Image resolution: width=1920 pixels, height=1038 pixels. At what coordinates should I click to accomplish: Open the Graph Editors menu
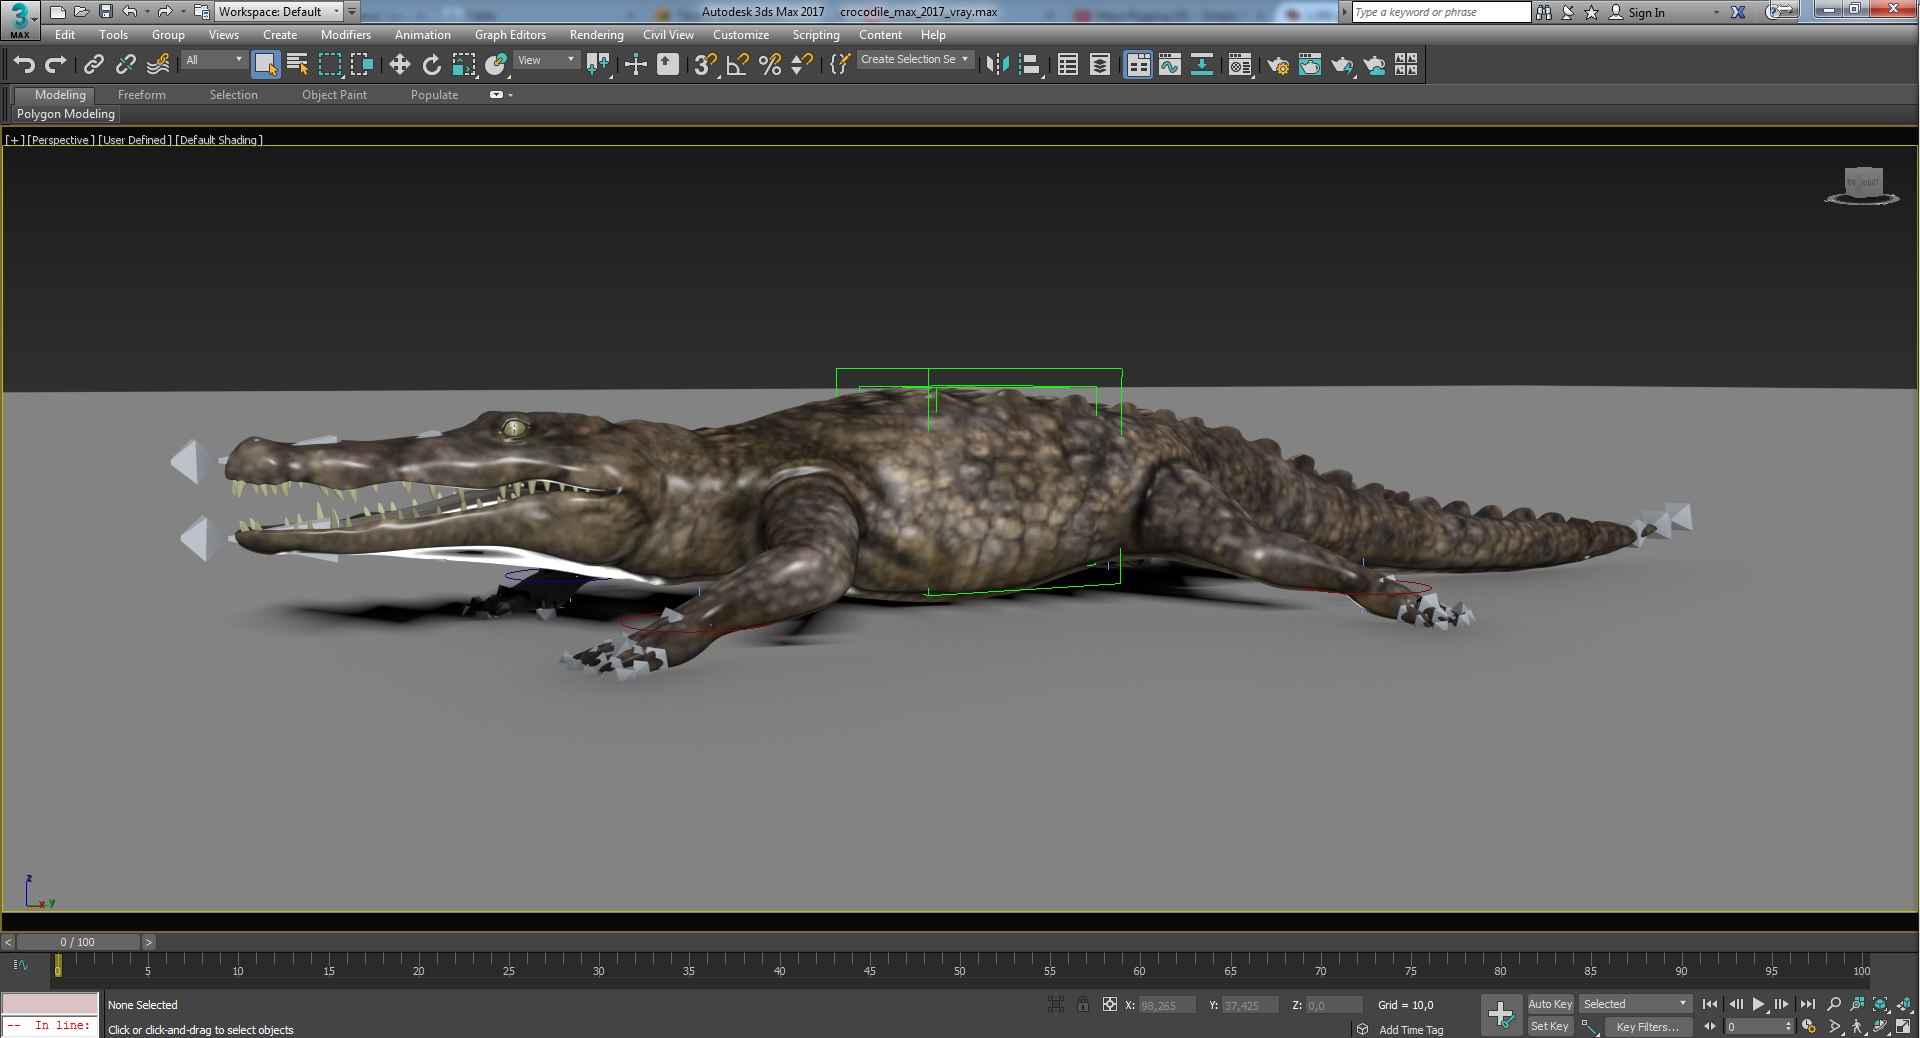tap(510, 35)
